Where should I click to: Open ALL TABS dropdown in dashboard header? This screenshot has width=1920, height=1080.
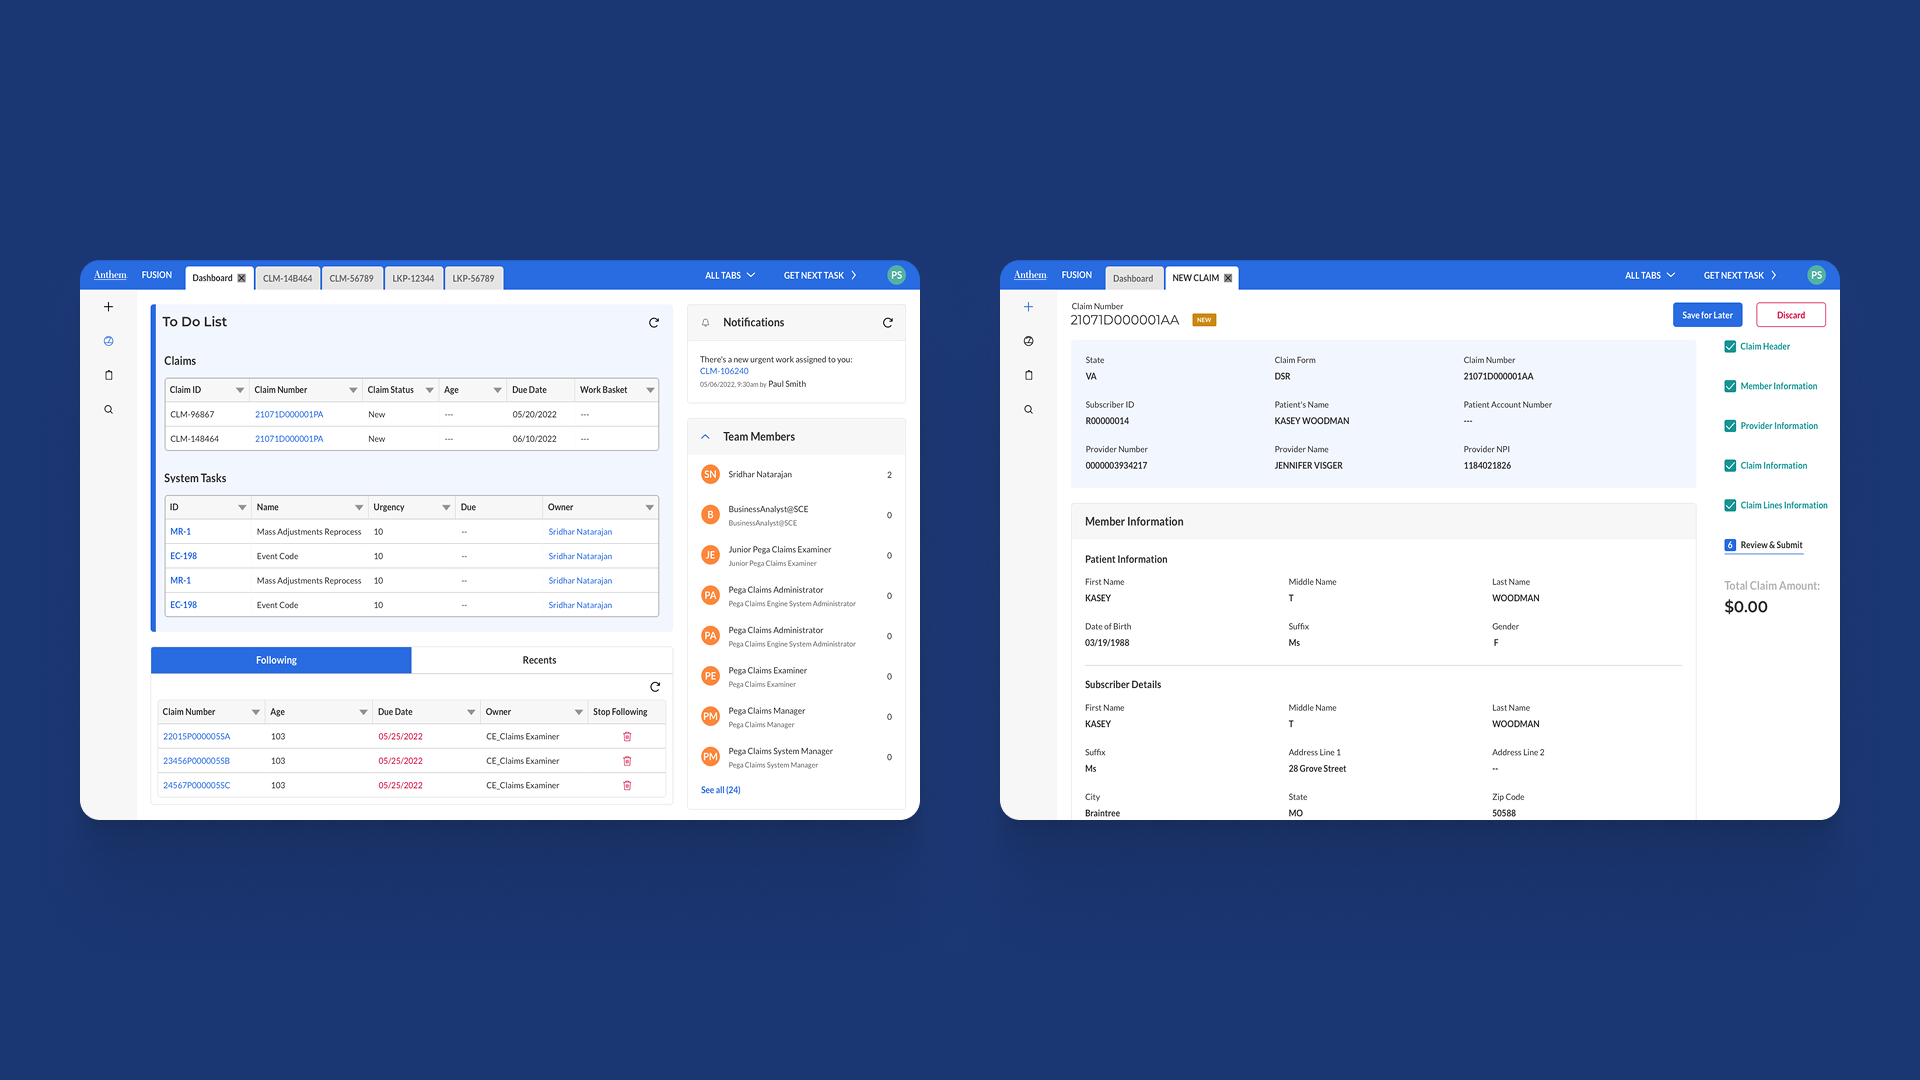(x=730, y=275)
